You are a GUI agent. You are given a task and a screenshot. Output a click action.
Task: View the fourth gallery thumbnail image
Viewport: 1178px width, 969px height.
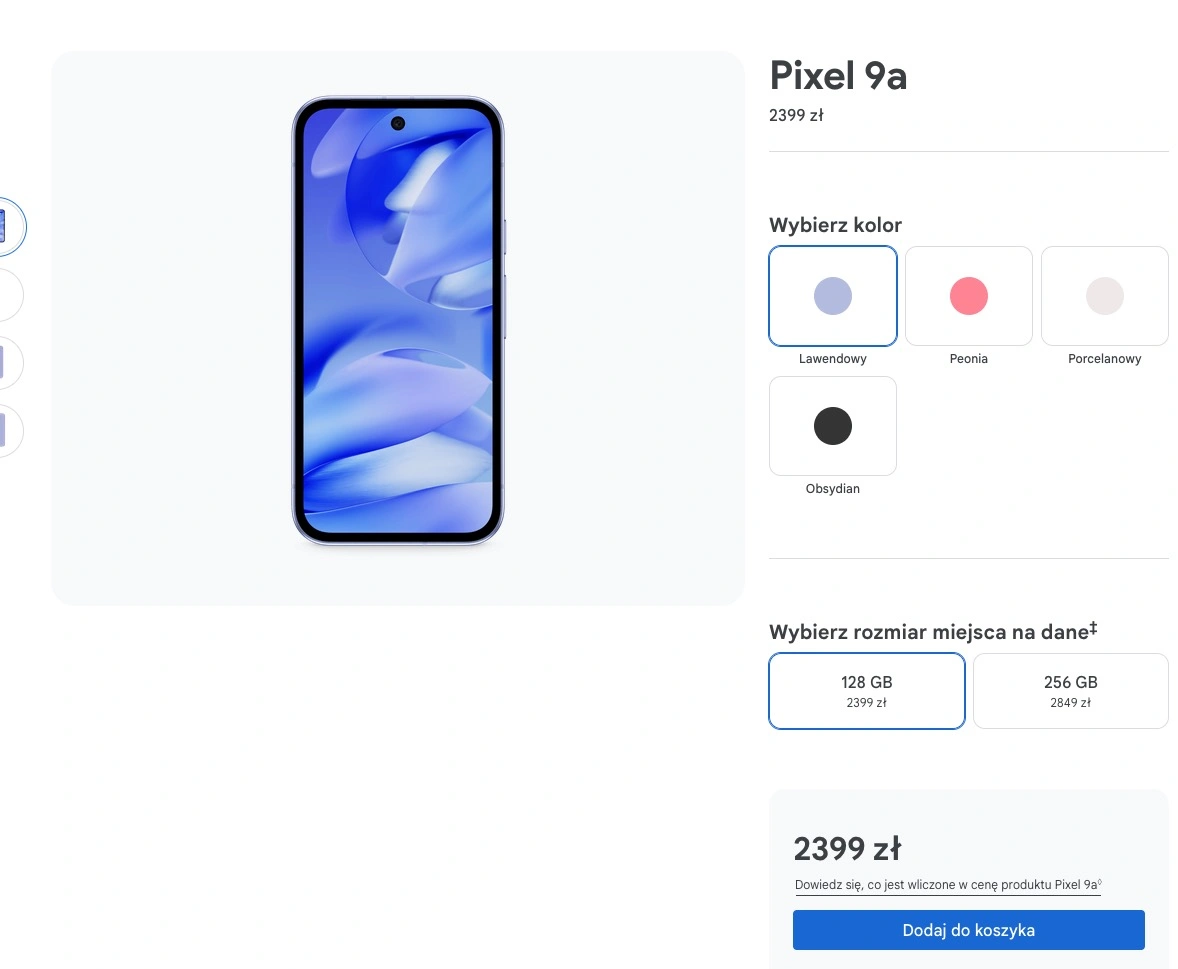pyautogui.click(x=9, y=430)
